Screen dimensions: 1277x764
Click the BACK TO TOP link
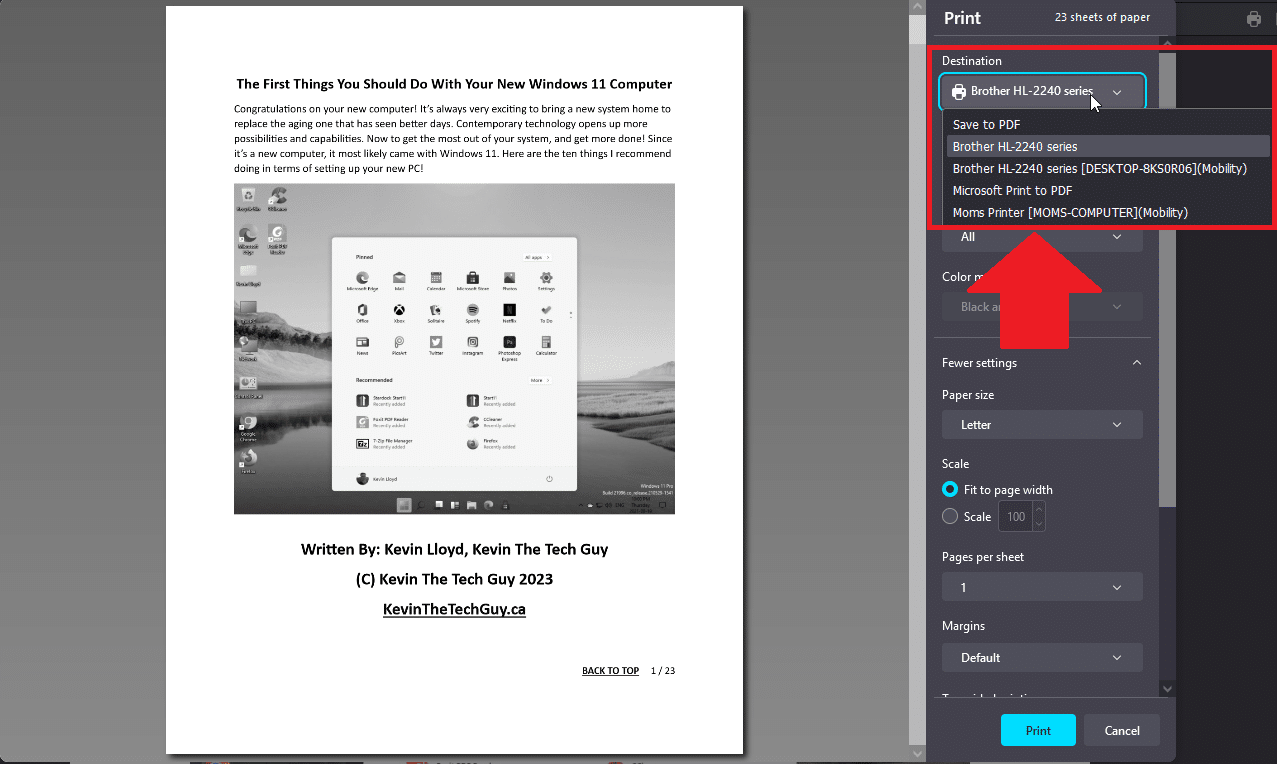pyautogui.click(x=610, y=671)
